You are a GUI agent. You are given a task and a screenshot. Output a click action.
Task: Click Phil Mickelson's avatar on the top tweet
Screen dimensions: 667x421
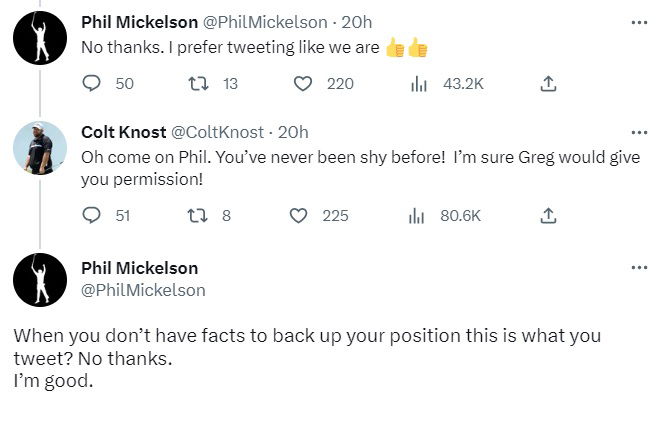tap(40, 38)
